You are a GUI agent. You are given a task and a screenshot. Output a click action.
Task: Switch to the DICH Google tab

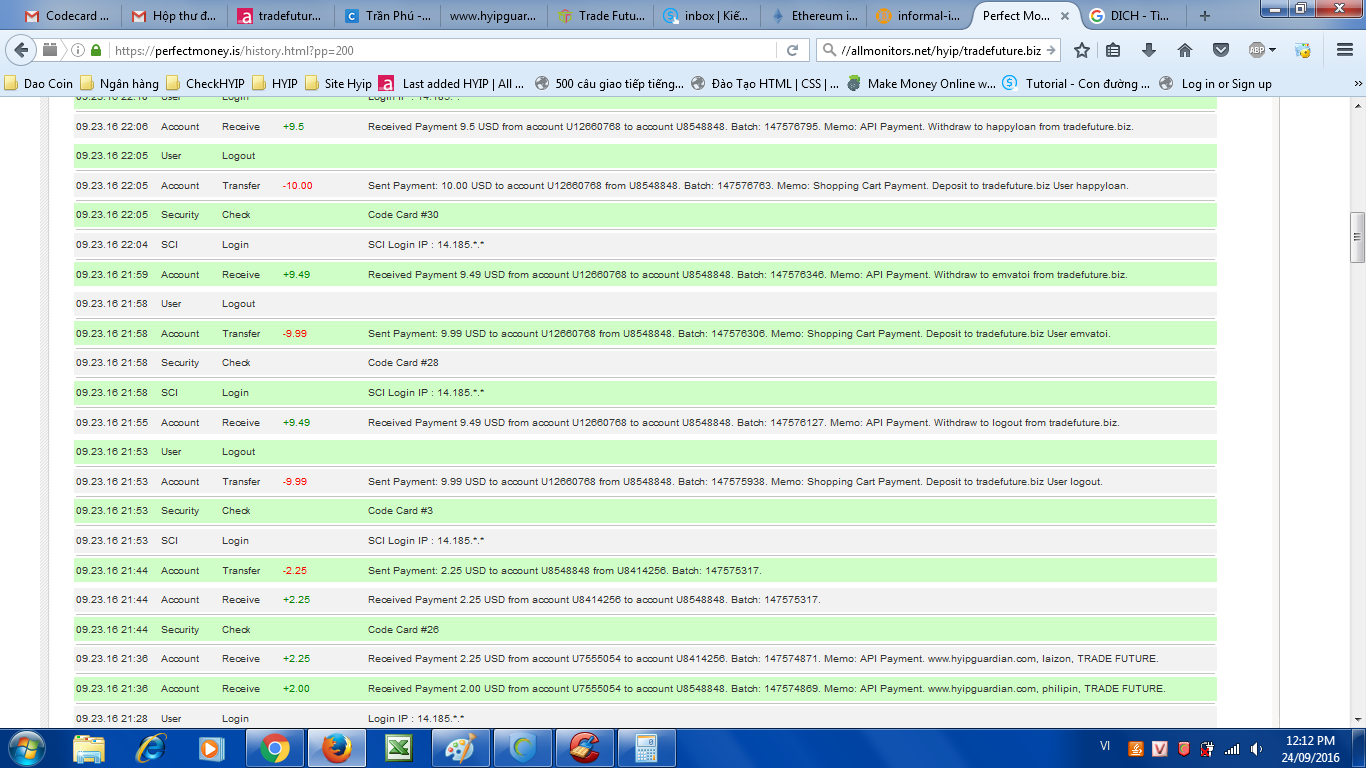tap(1132, 16)
